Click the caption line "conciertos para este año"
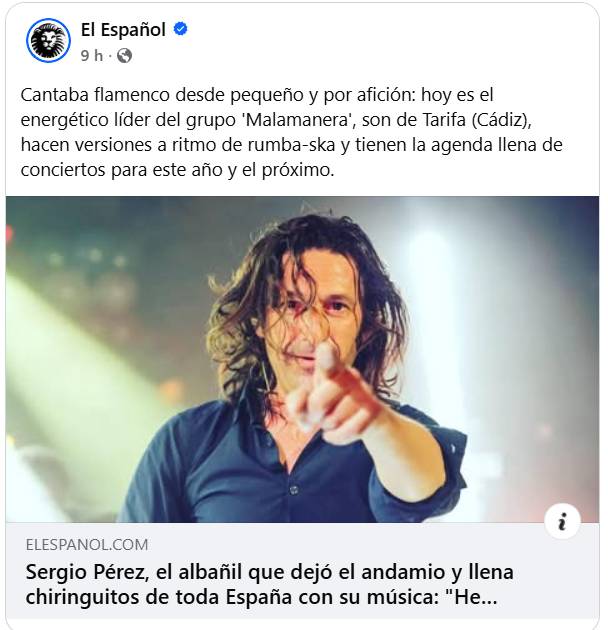Image resolution: width=608 pixels, height=630 pixels. 177,170
